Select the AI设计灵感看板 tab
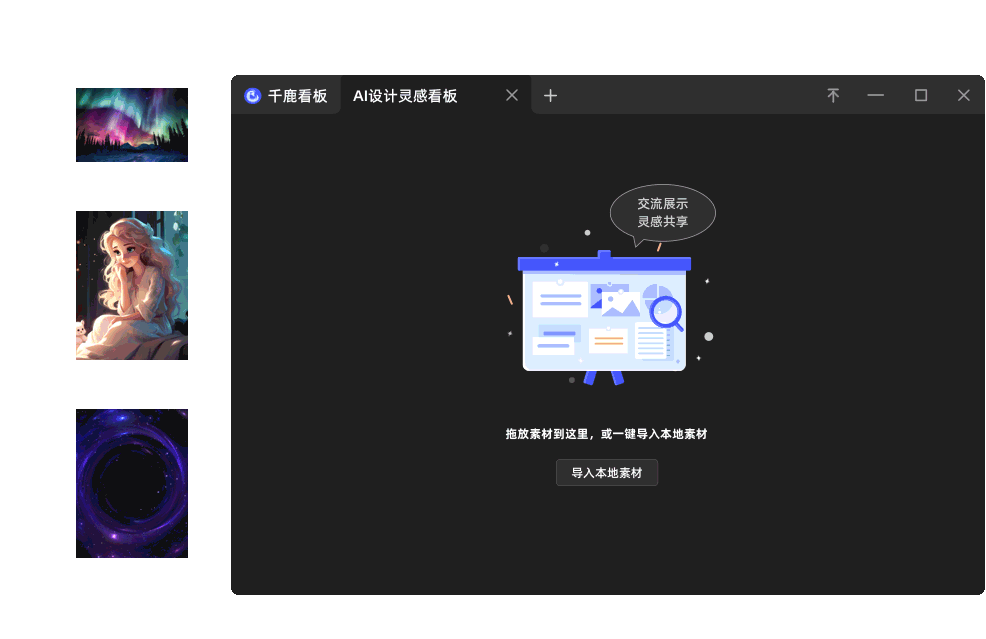 (405, 95)
